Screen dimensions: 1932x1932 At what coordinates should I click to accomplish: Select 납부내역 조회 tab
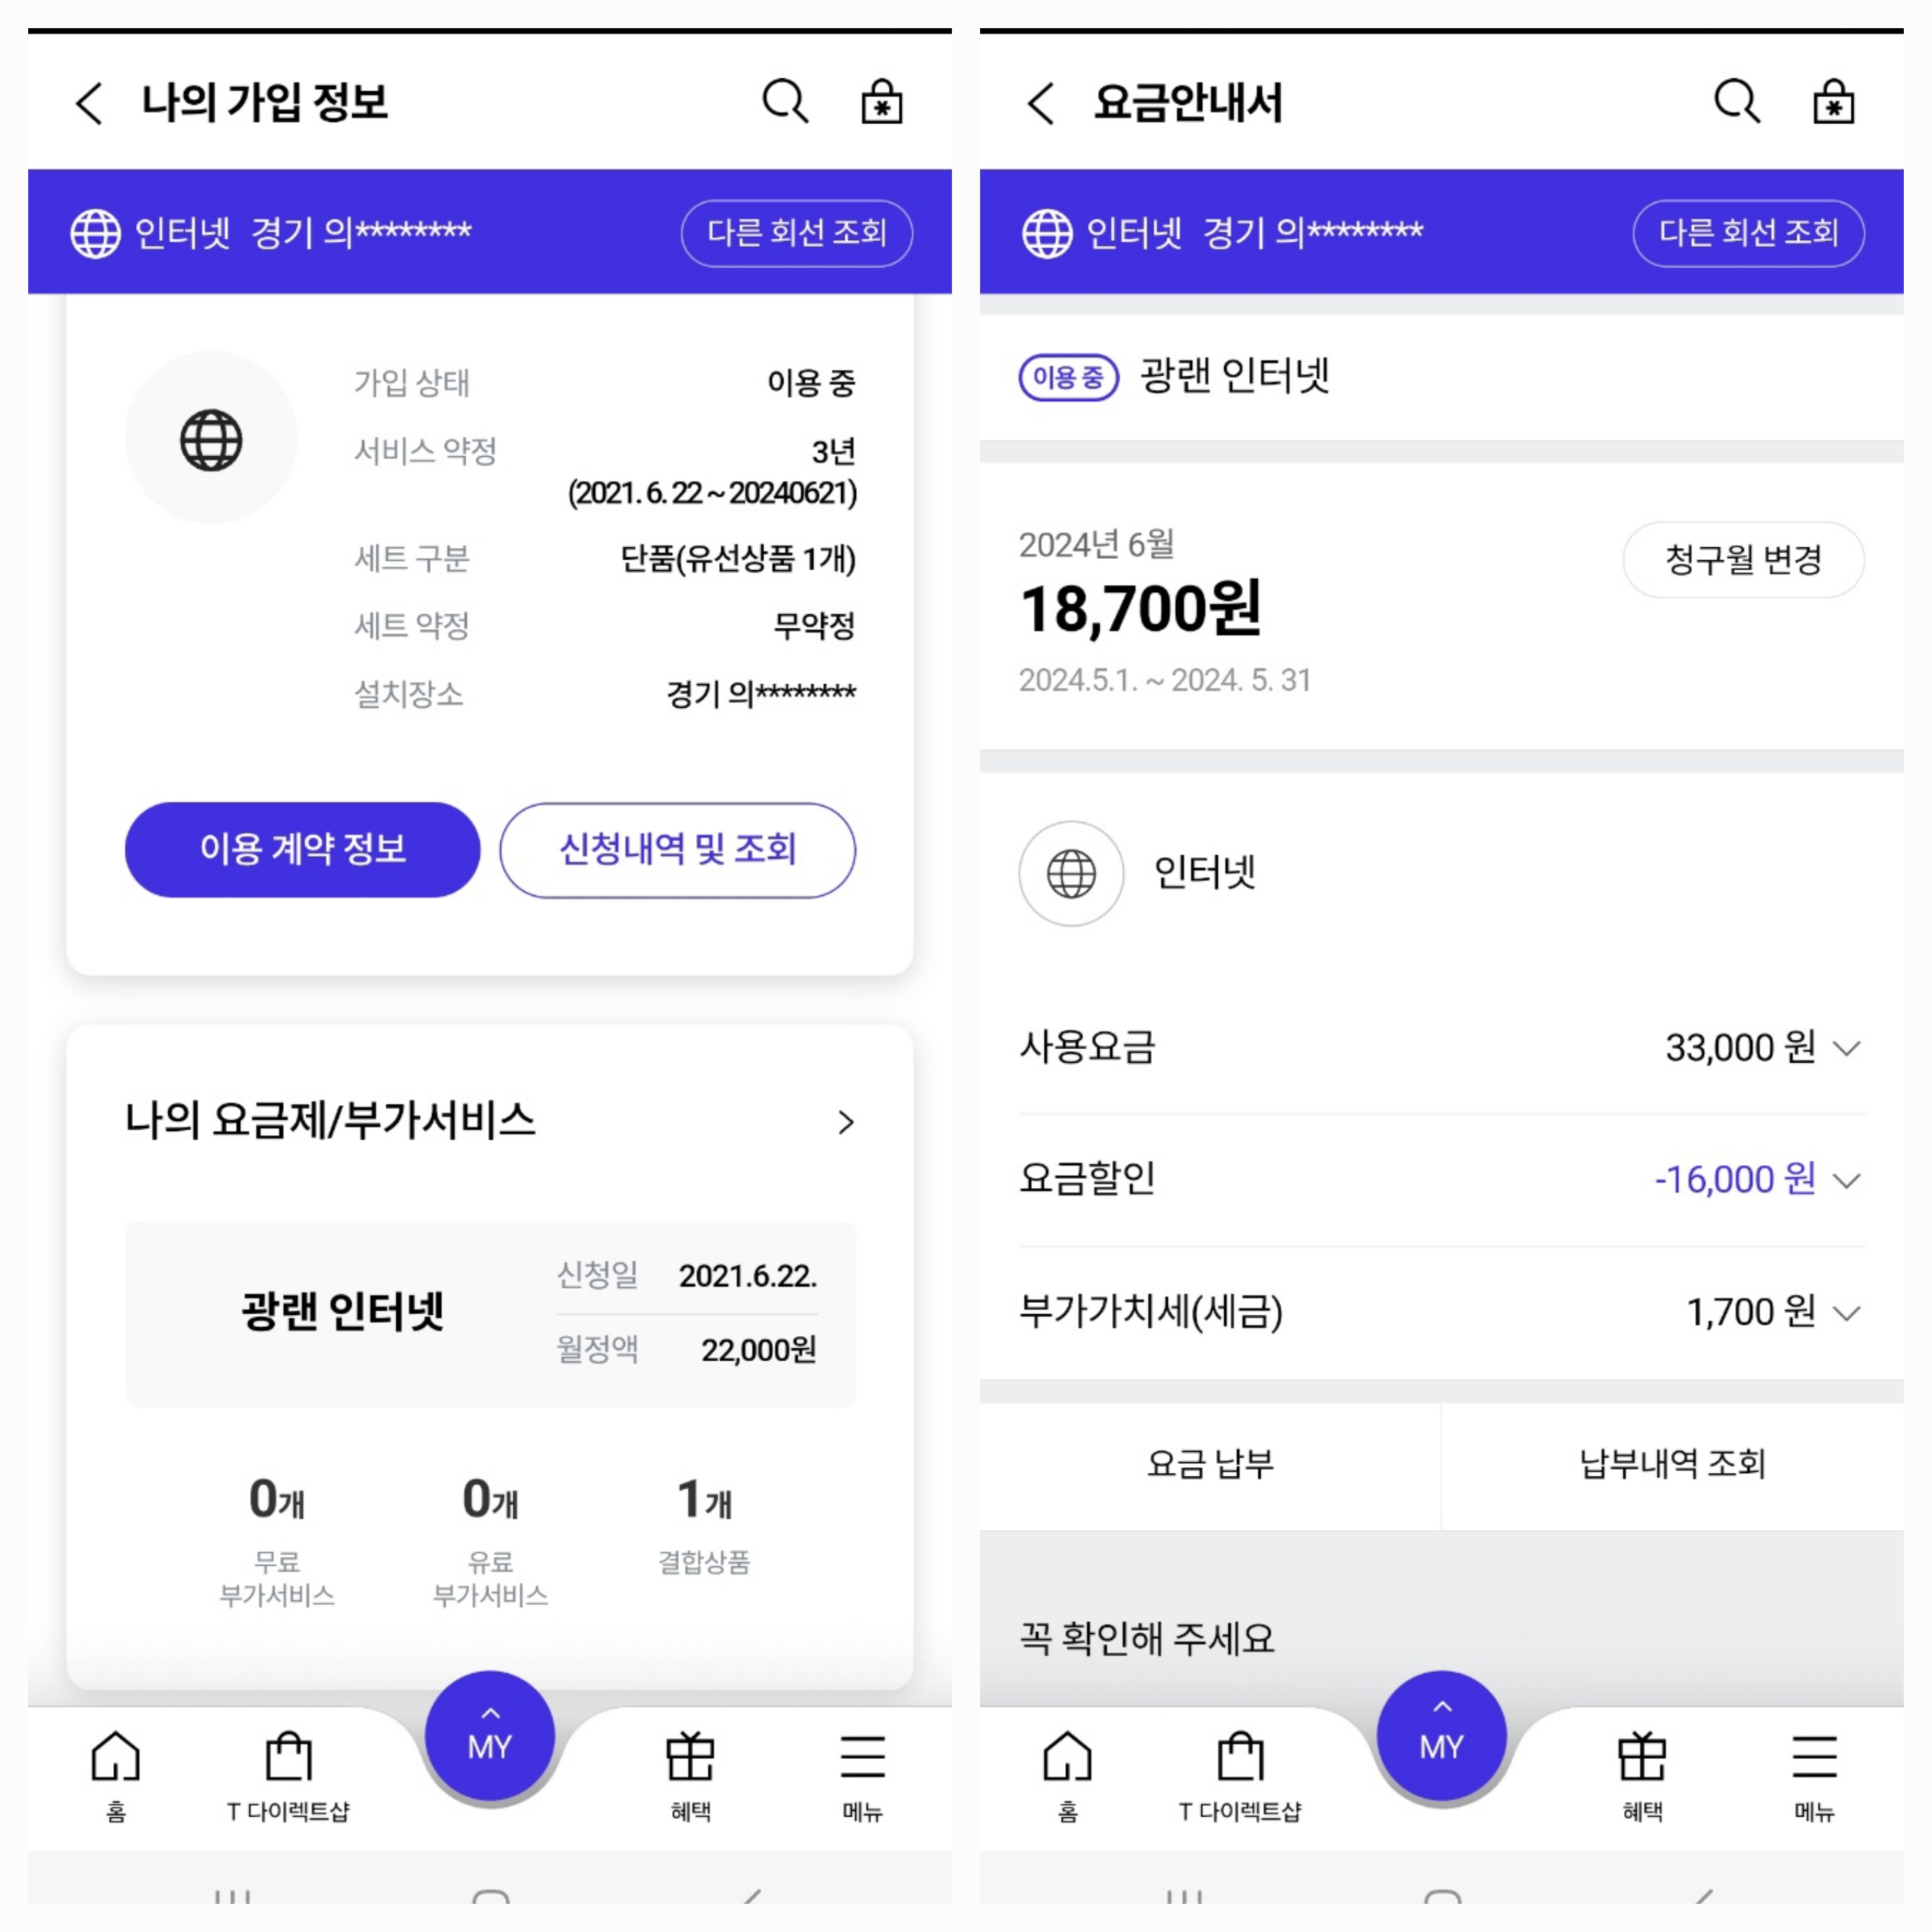[1673, 1465]
